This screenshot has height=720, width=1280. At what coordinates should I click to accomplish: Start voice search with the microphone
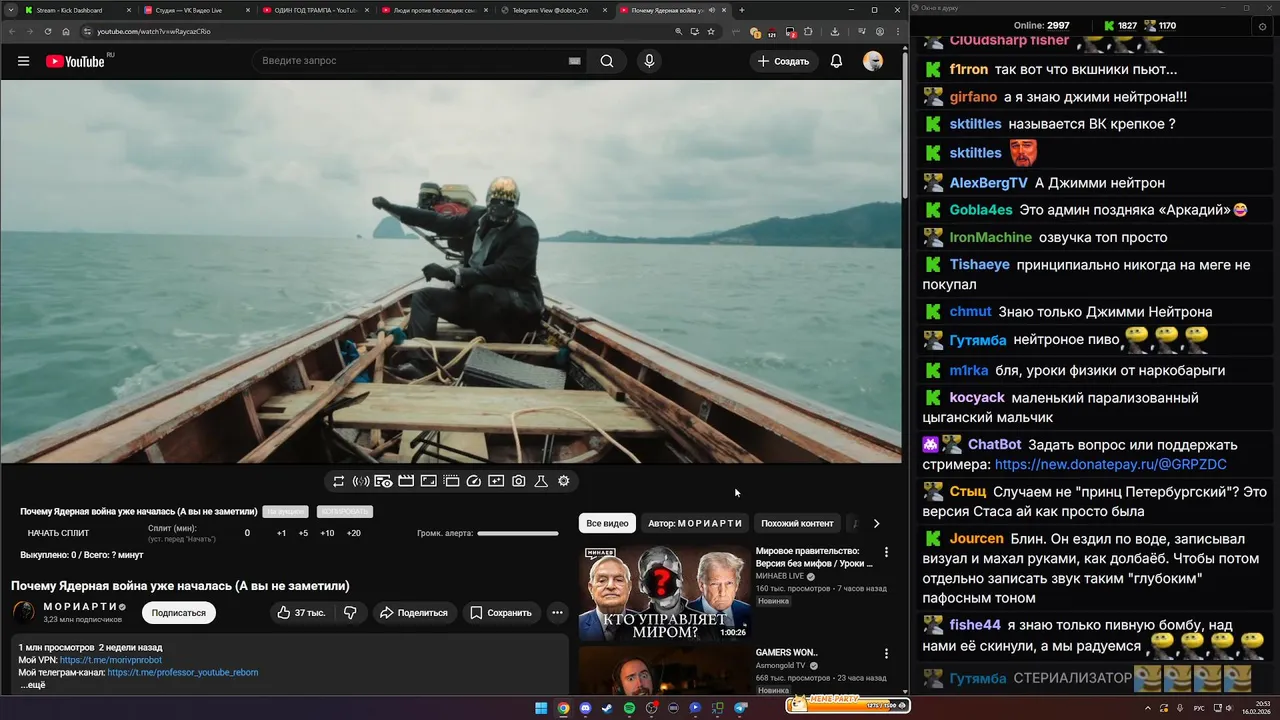point(649,61)
